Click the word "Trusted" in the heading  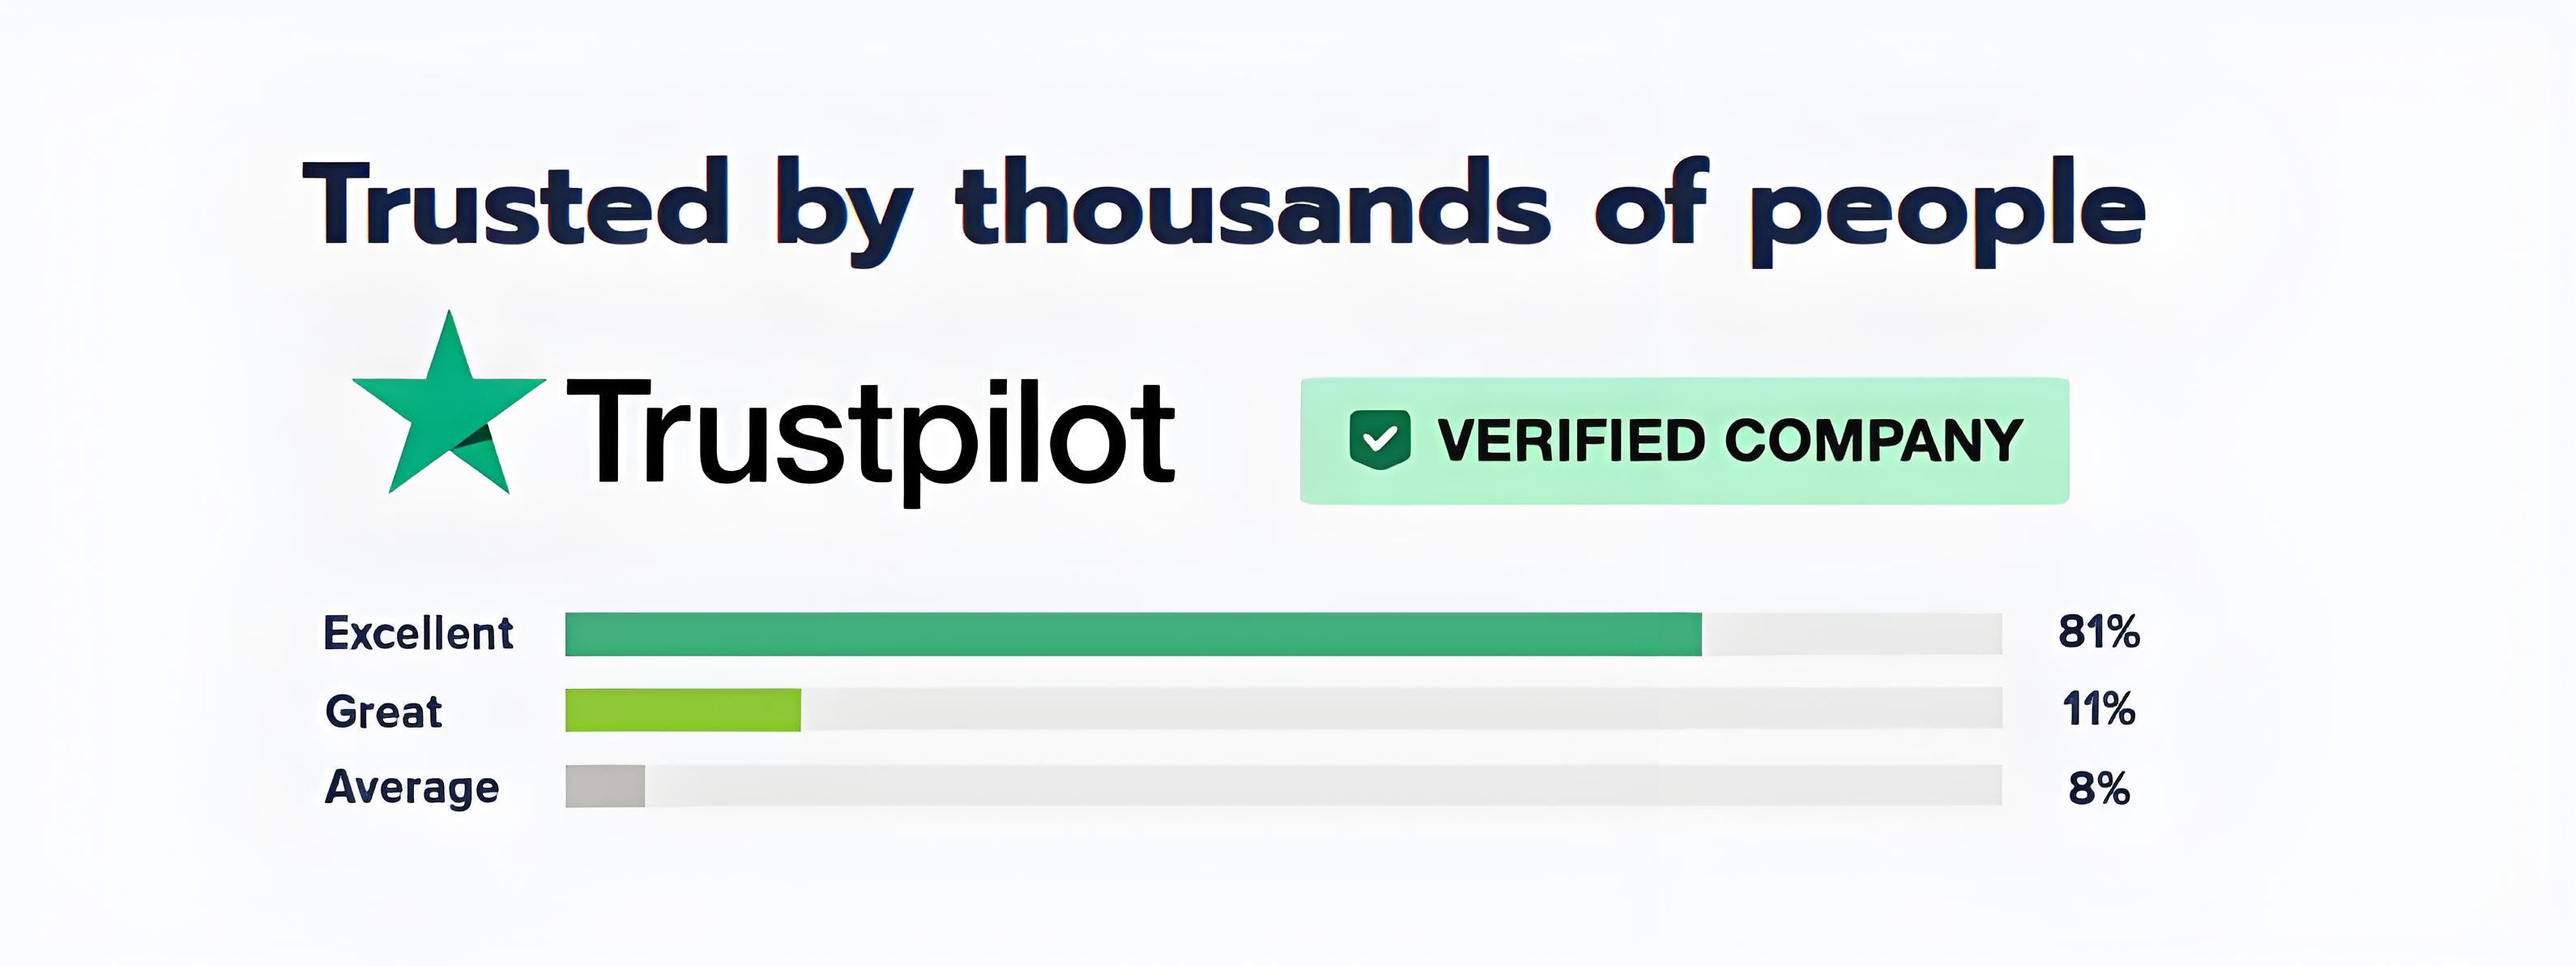tap(516, 204)
